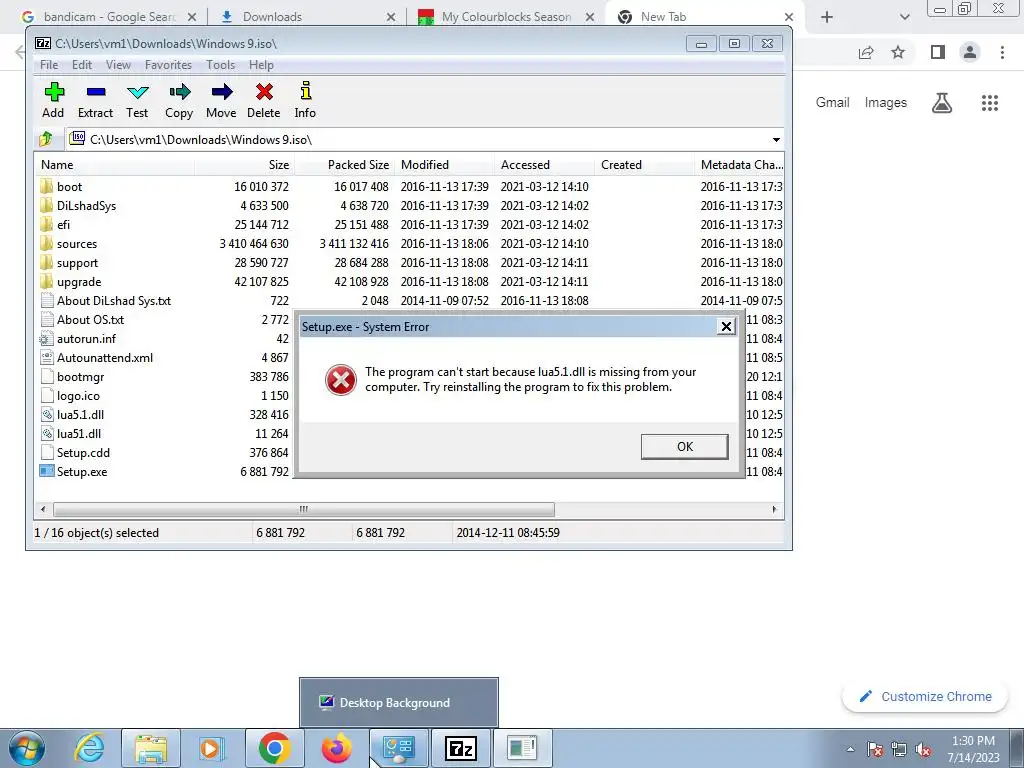Click OK in the System Error dialog
Image resolution: width=1024 pixels, height=768 pixels.
coord(684,447)
